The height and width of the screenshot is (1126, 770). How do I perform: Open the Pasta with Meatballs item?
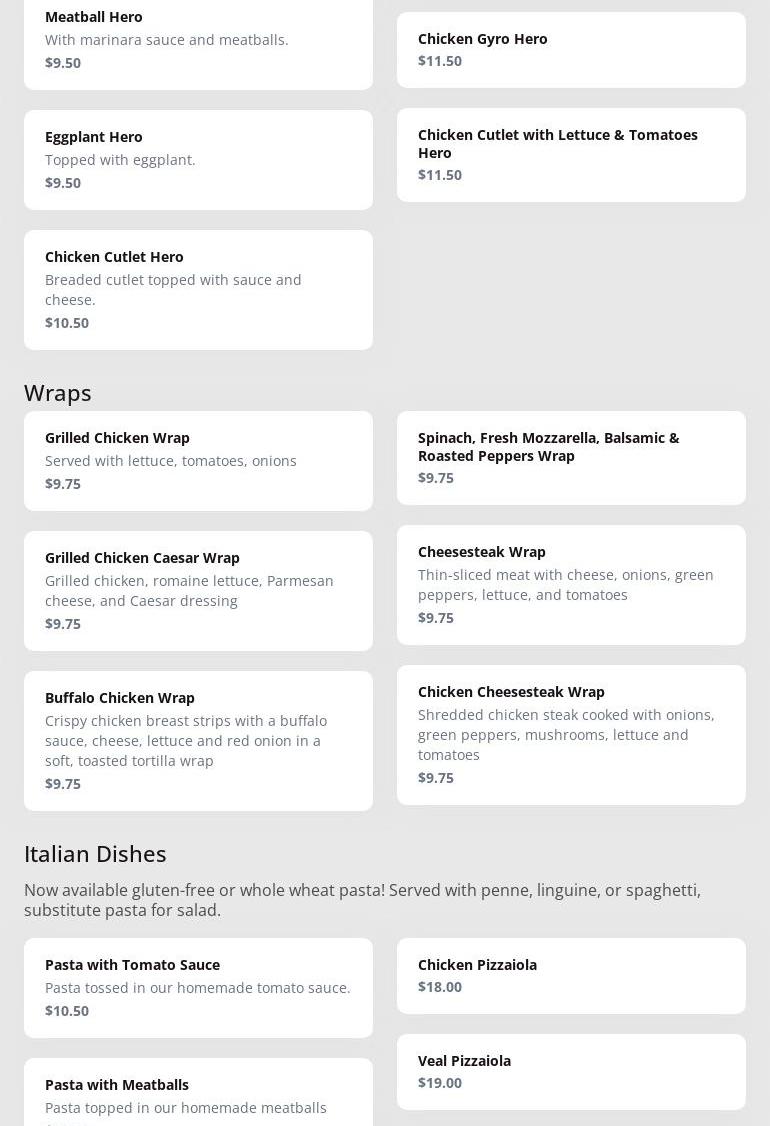pos(198,1094)
